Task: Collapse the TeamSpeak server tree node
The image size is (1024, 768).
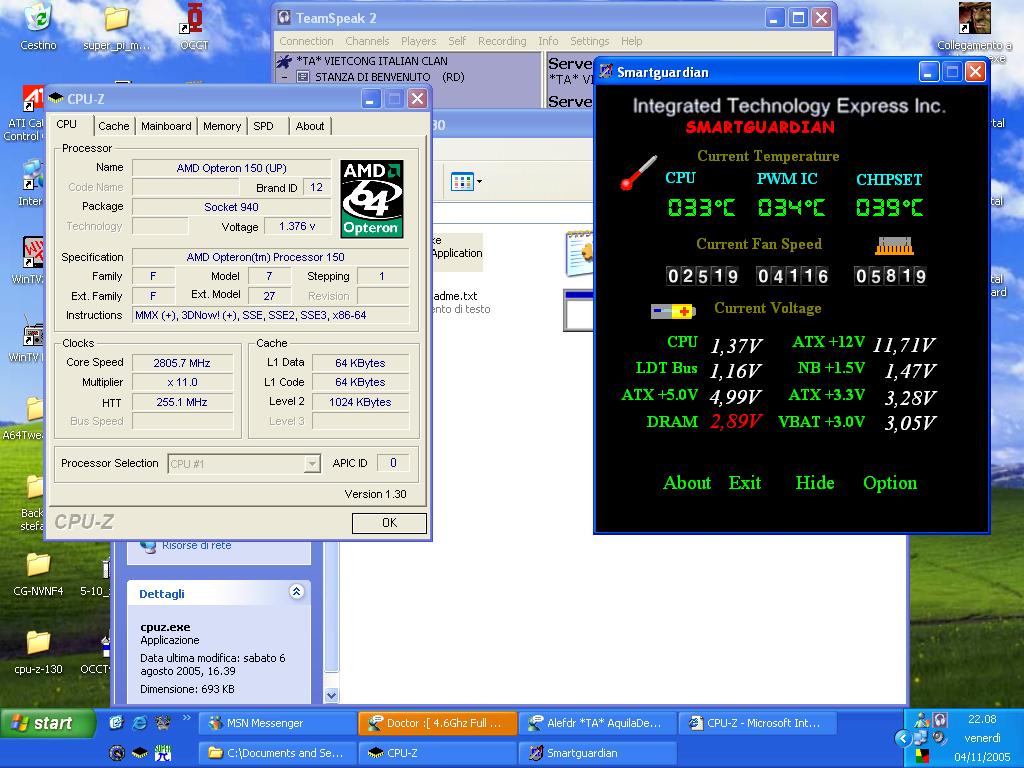Action: [x=284, y=77]
